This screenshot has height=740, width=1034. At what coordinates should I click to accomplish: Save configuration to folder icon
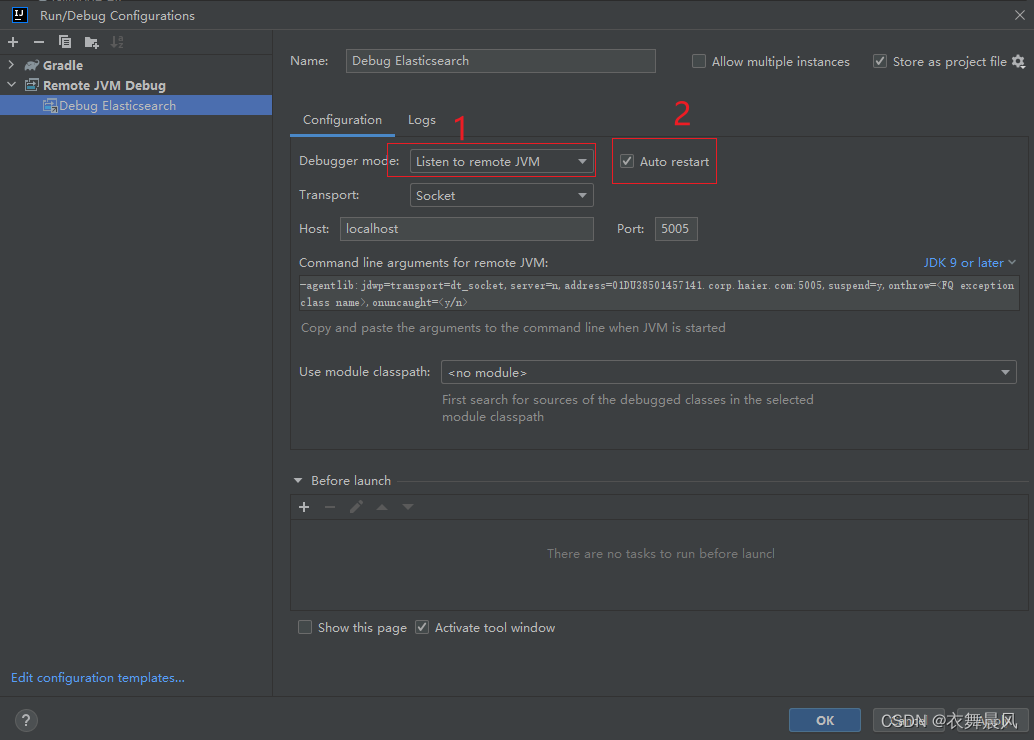pyautogui.click(x=91, y=42)
